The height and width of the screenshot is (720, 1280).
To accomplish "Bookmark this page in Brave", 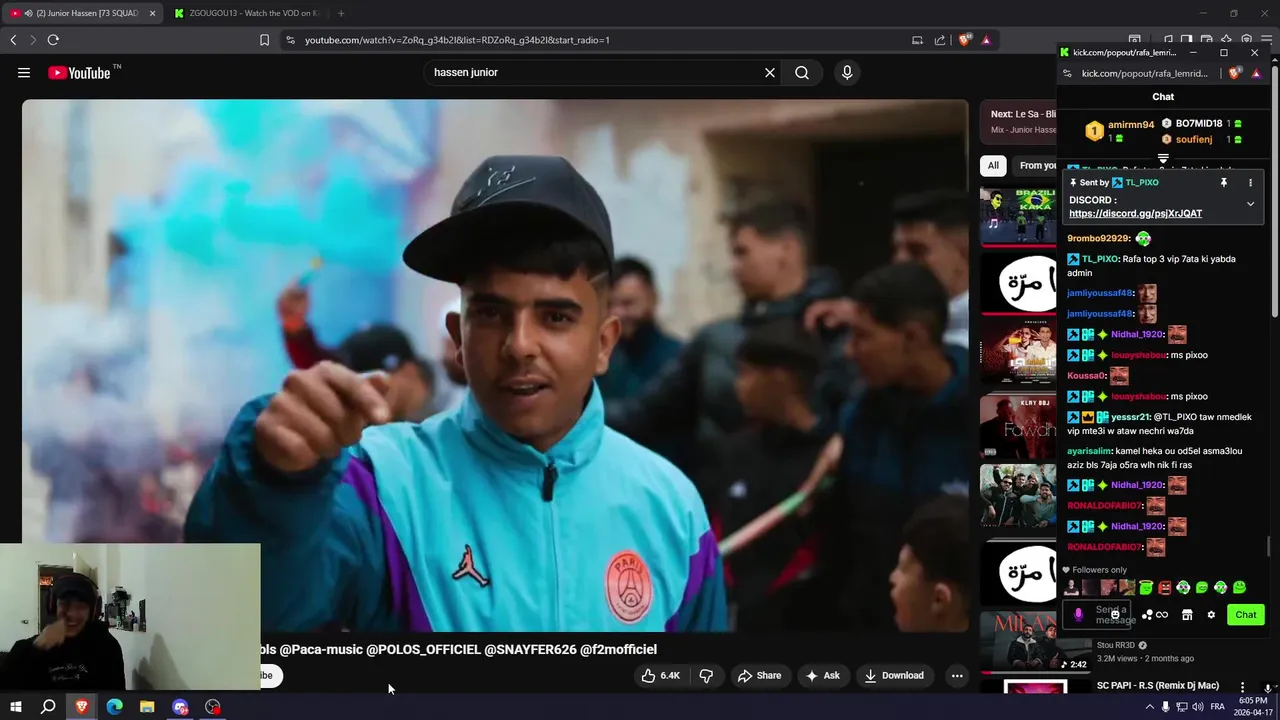I will pos(264,40).
